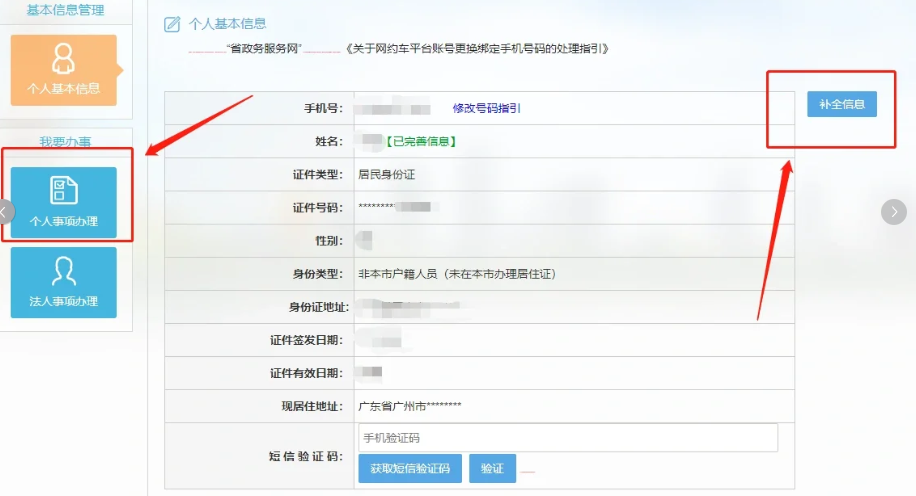
Task: Click the 广东省广州市 current address value
Action: [x=410, y=406]
